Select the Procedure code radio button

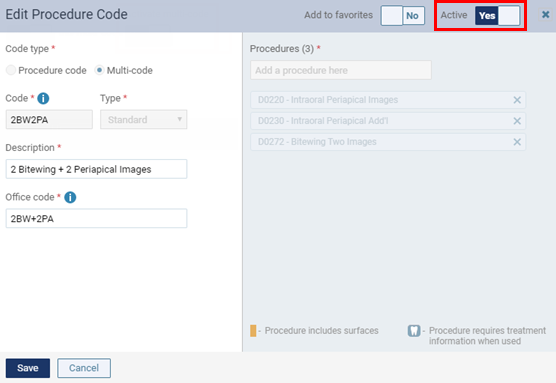click(11, 70)
